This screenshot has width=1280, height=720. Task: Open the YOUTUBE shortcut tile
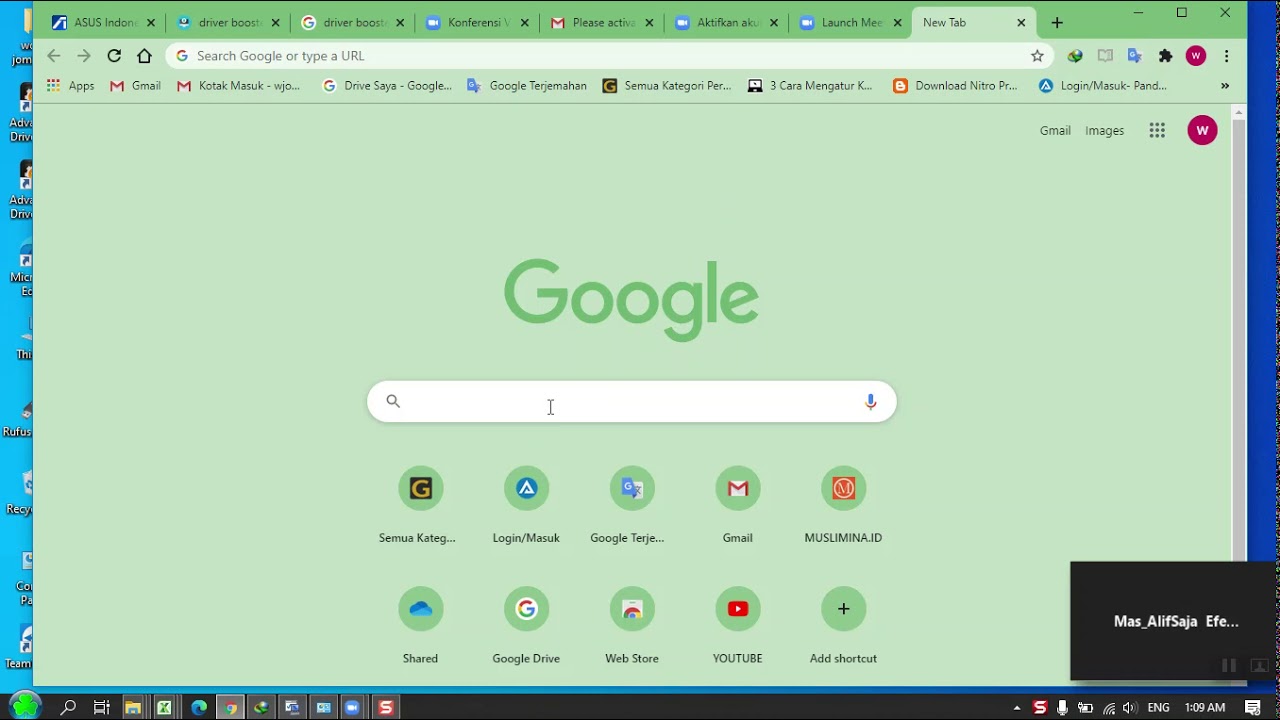point(737,626)
